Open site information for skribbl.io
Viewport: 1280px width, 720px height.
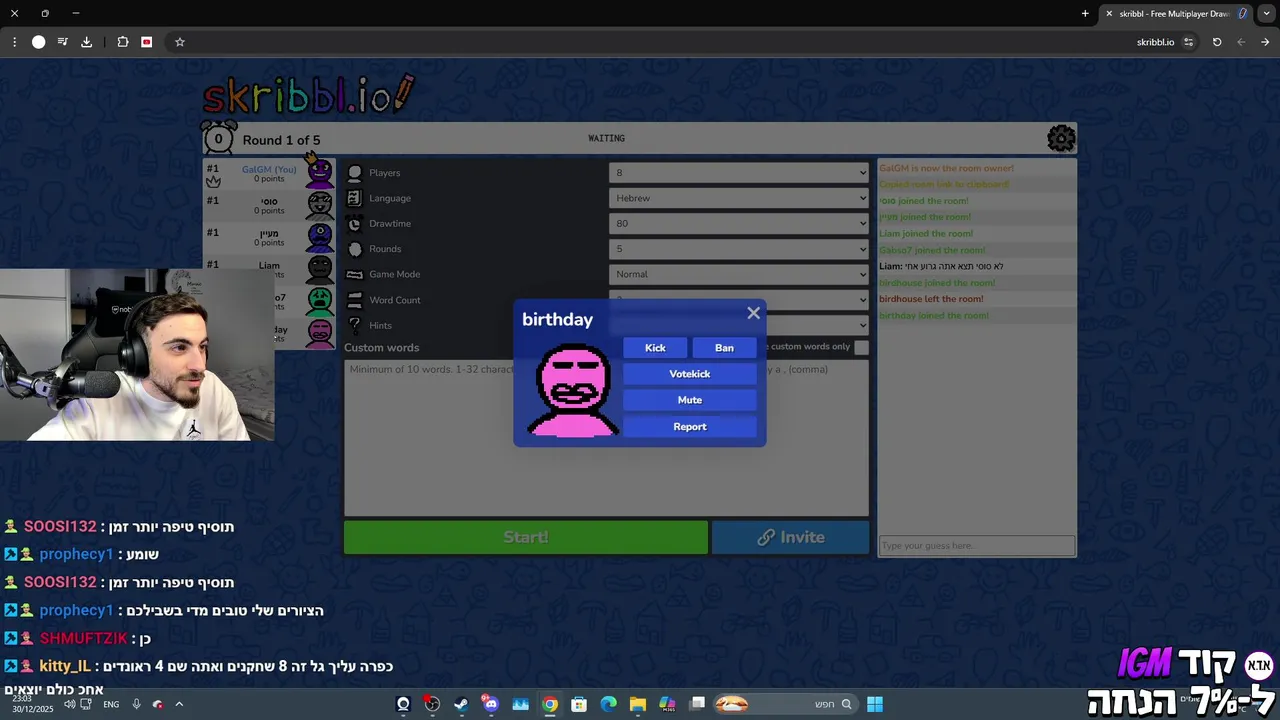tap(1188, 42)
